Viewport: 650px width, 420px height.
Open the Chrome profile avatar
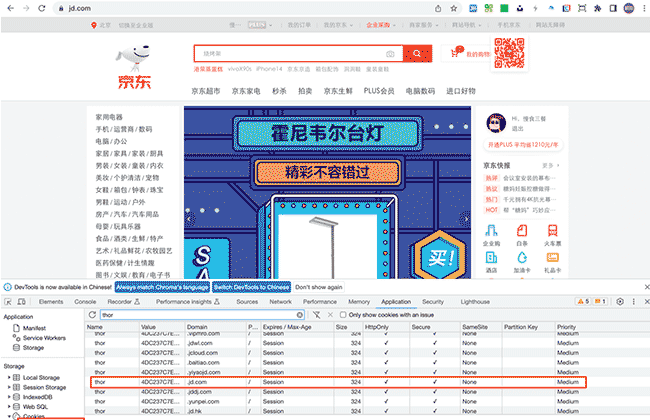pos(629,8)
